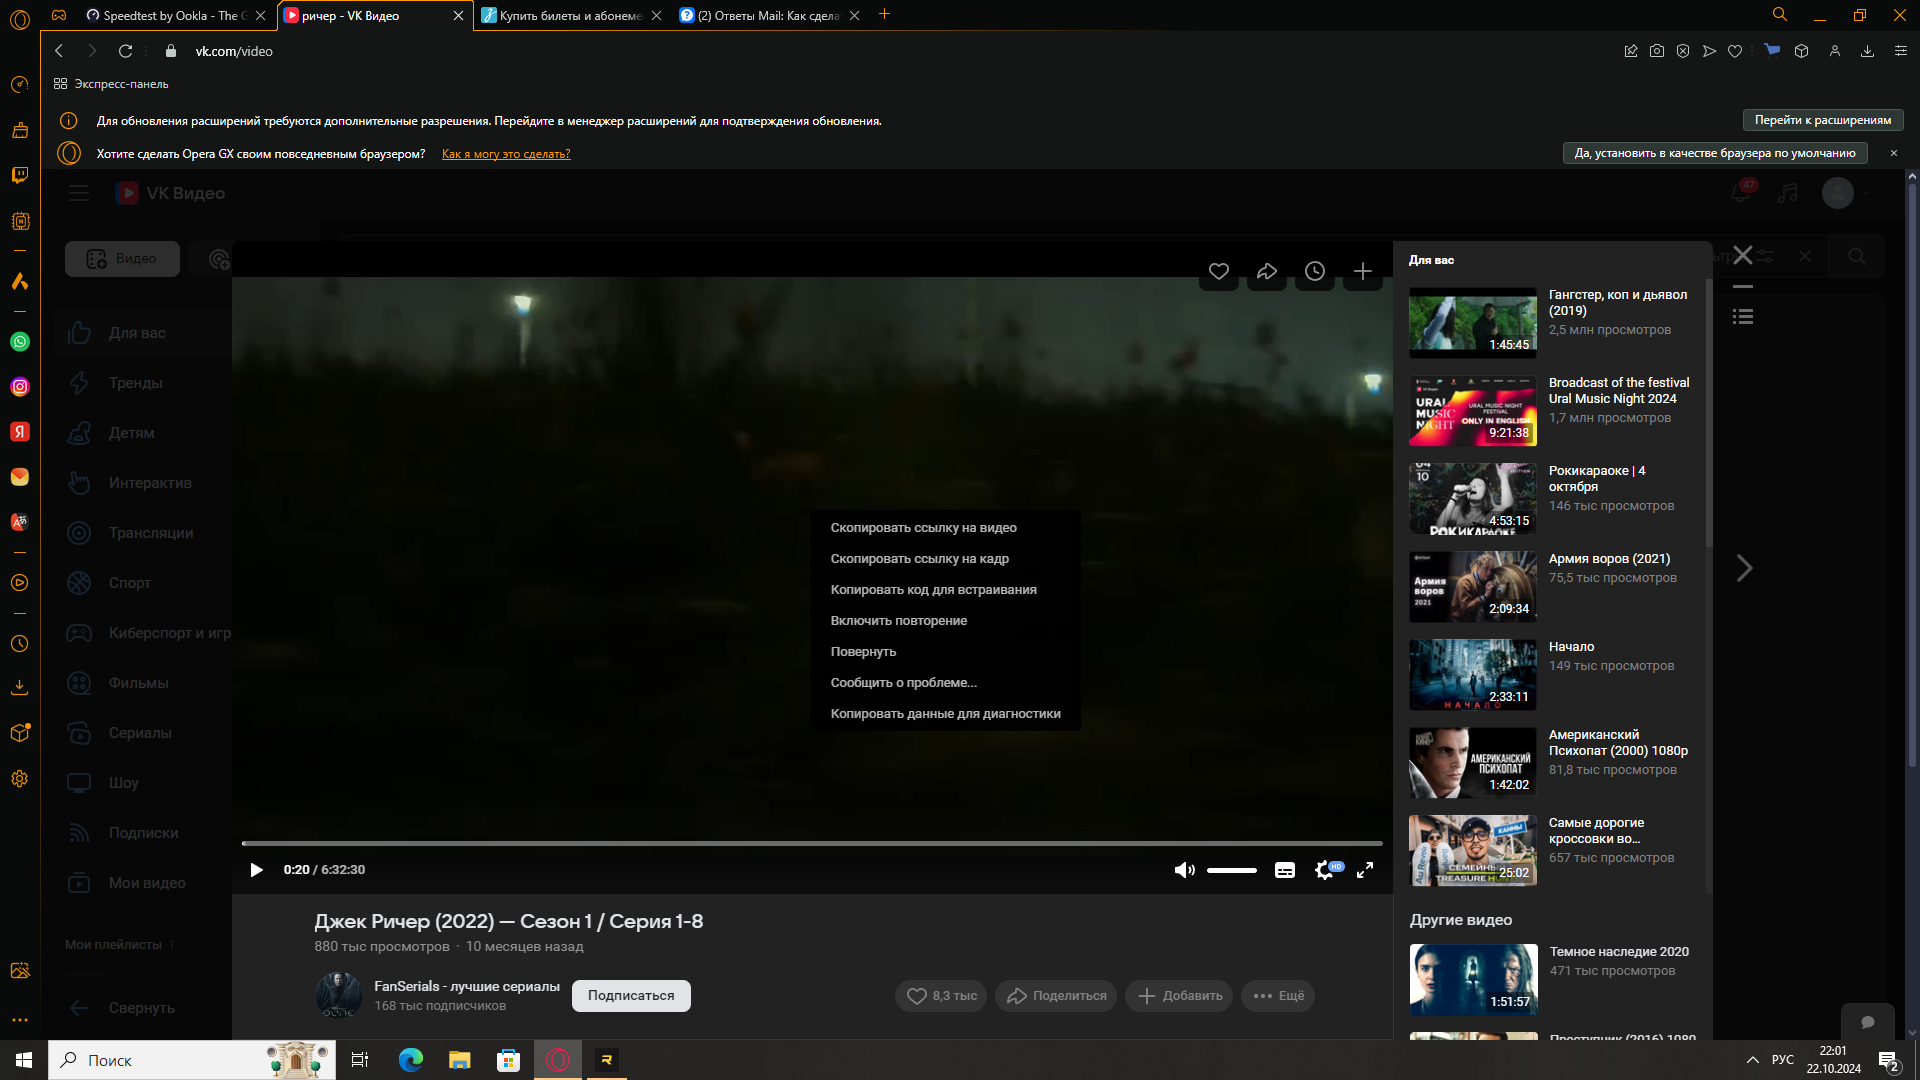Open 'Темное наследие 2020' video thumbnail
The height and width of the screenshot is (1080, 1920).
pyautogui.click(x=1474, y=980)
